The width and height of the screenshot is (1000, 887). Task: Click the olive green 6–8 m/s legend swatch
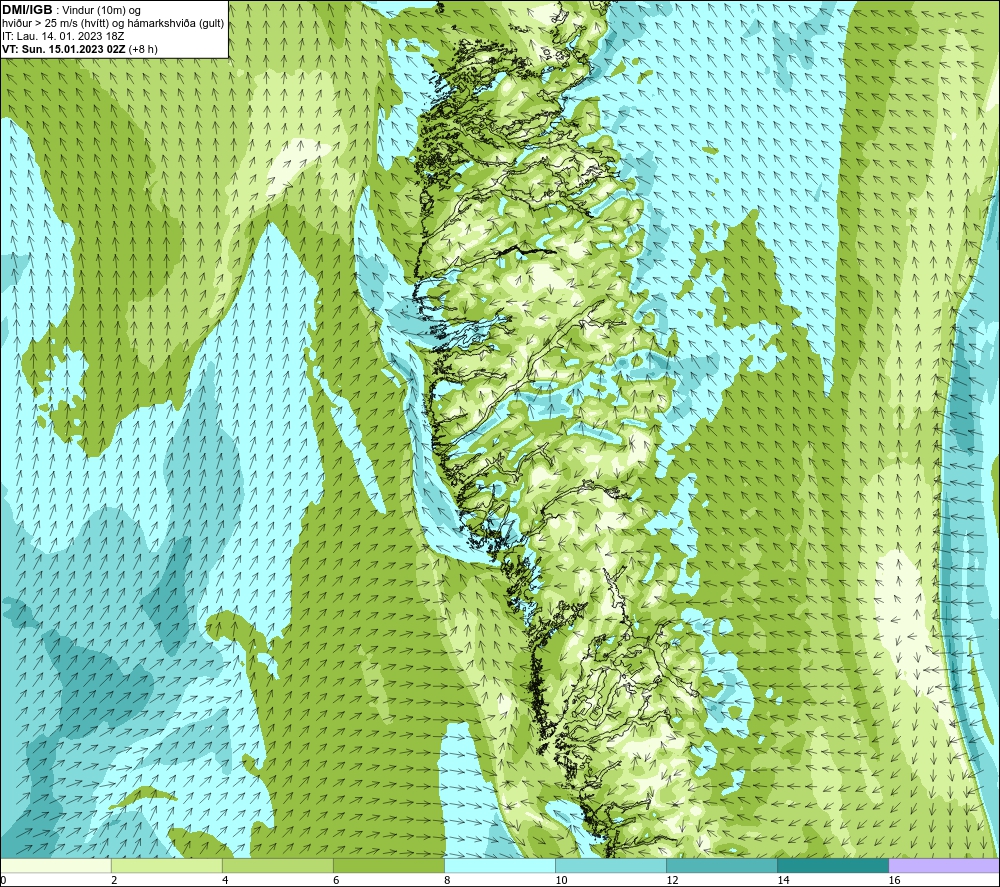click(389, 865)
